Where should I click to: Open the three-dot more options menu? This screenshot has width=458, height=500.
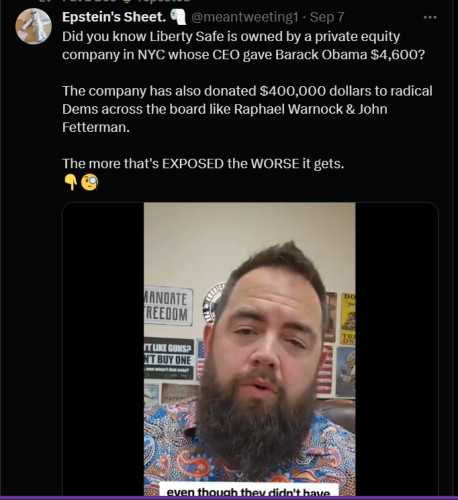(x=430, y=17)
